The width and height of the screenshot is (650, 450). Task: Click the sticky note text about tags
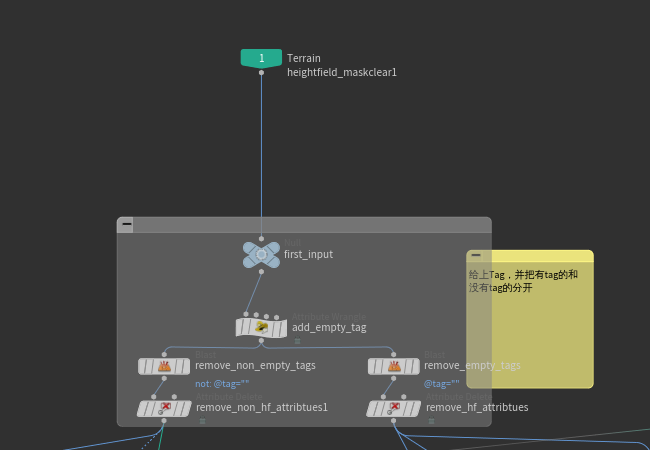click(523, 281)
